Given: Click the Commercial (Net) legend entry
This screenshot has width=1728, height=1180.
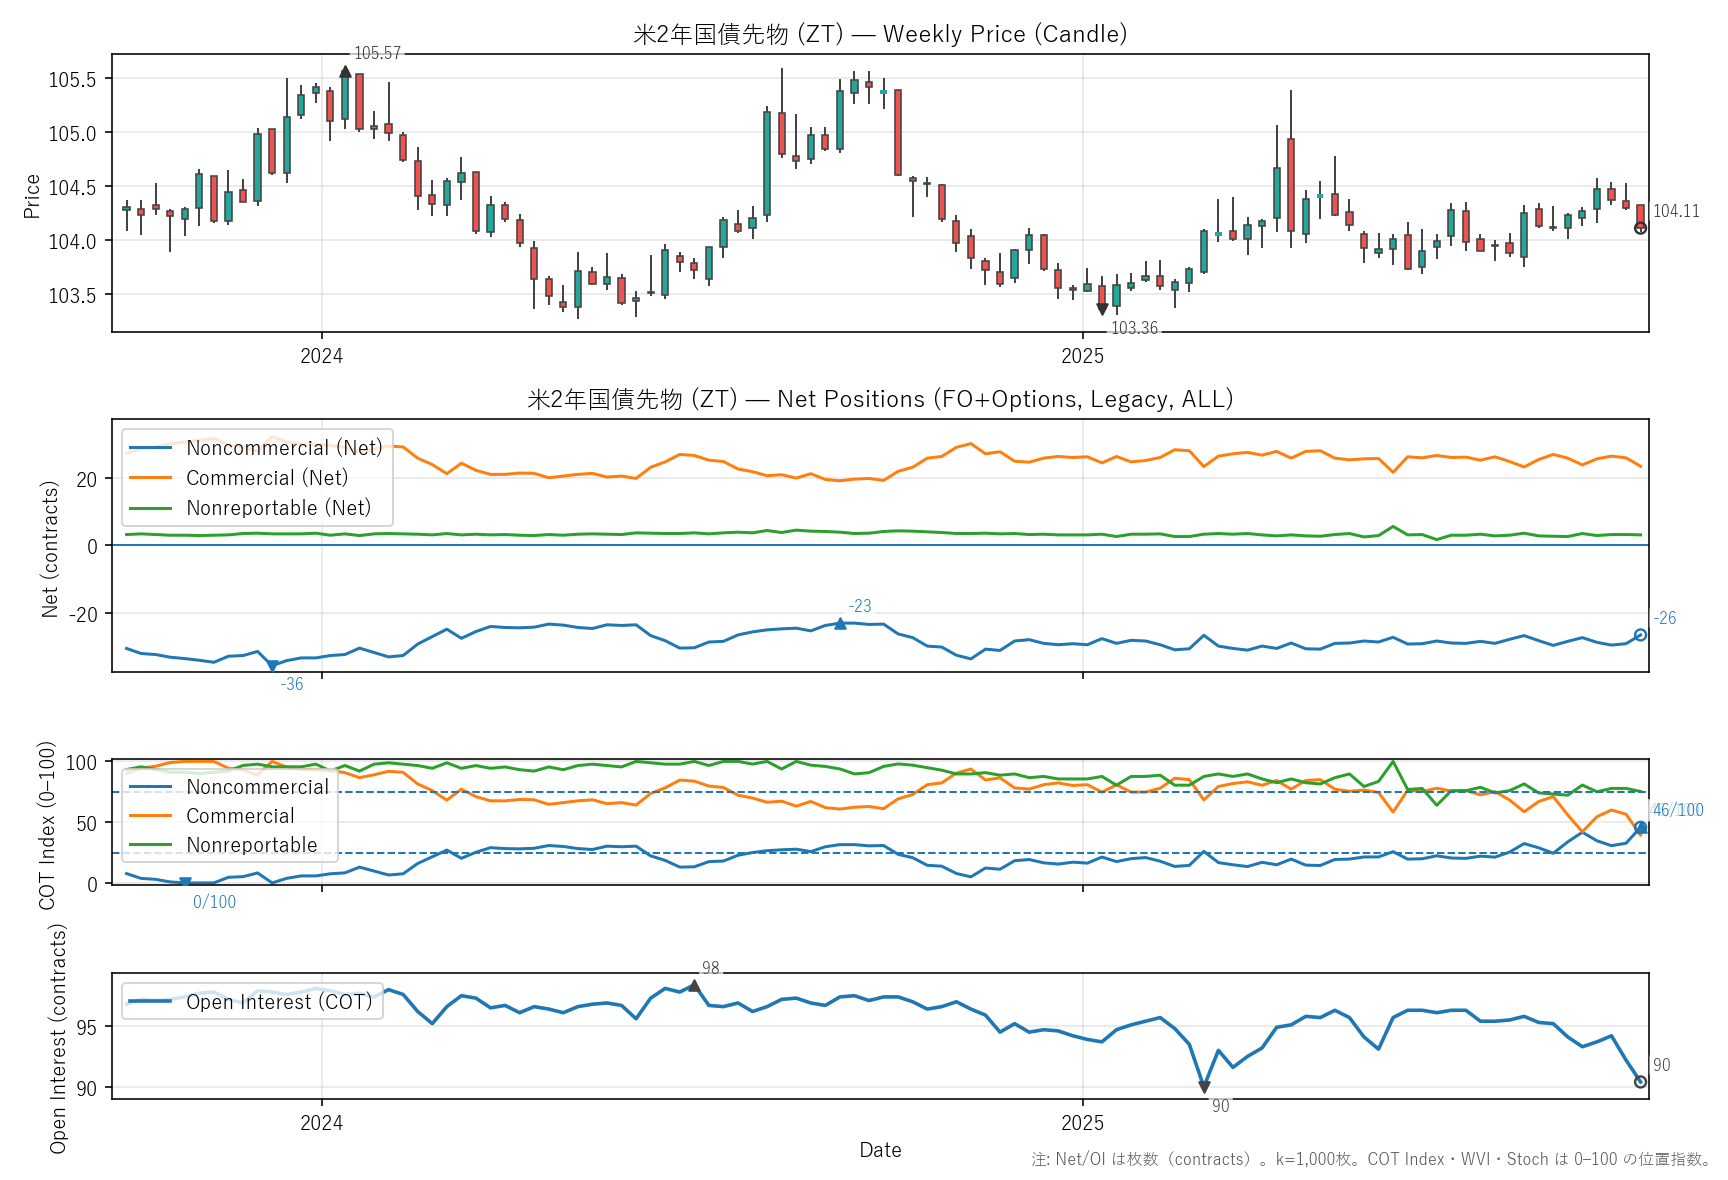Looking at the screenshot, I should point(267,478).
